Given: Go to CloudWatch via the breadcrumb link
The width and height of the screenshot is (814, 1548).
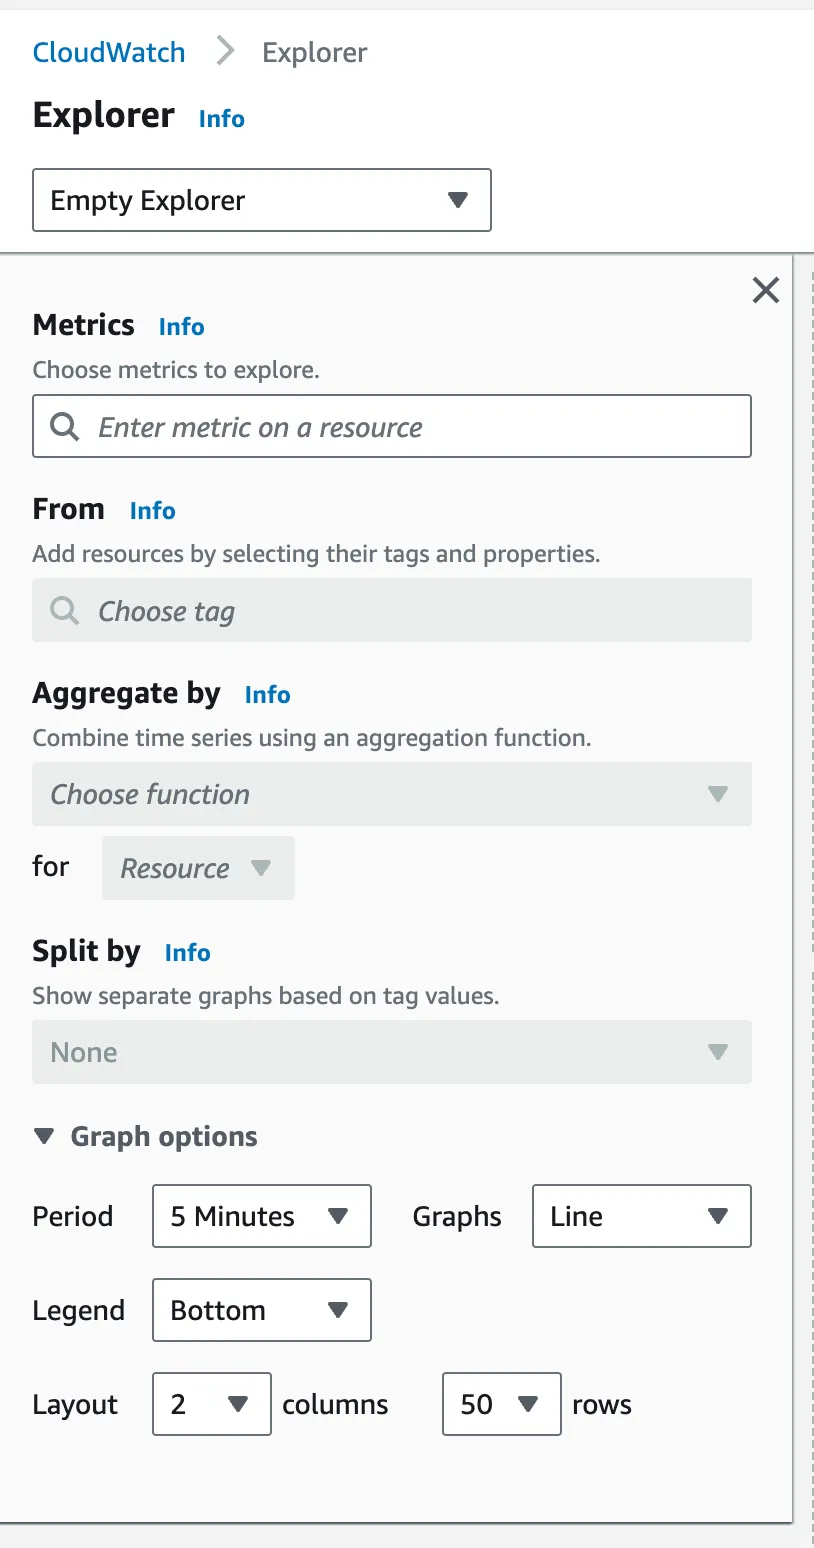Looking at the screenshot, I should (x=108, y=51).
